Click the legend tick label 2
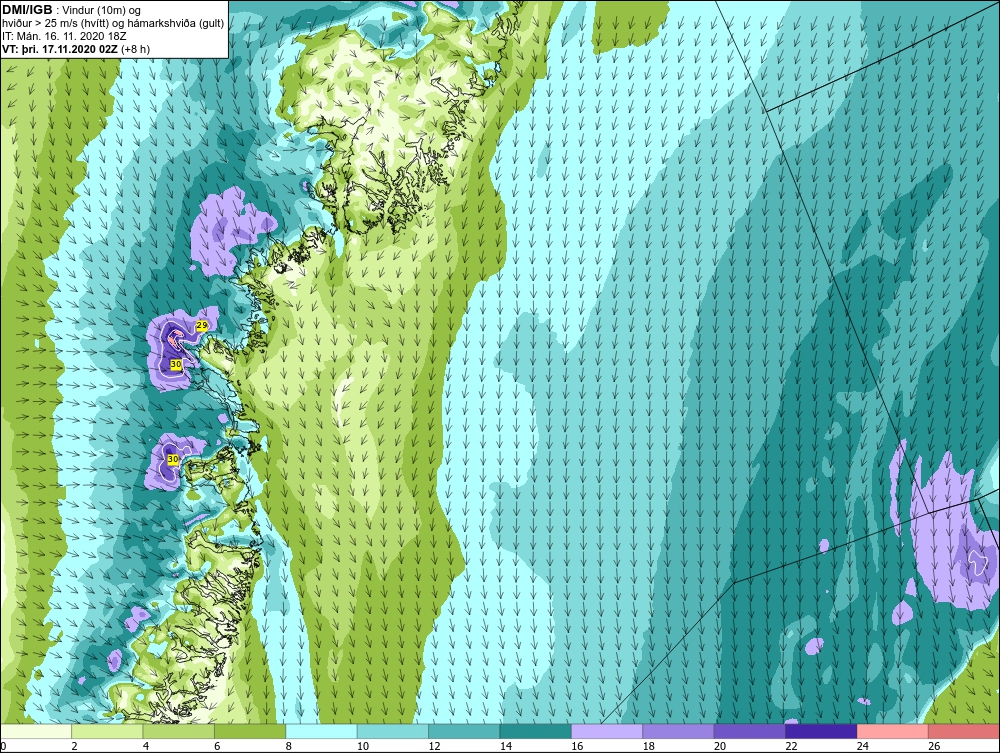This screenshot has width=1000, height=753. (x=75, y=746)
